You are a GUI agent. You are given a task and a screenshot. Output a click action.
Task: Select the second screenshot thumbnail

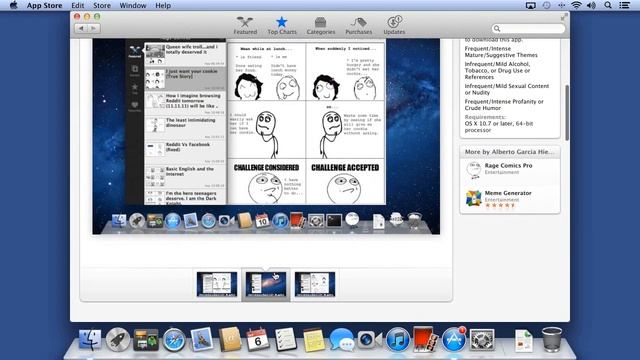point(266,284)
